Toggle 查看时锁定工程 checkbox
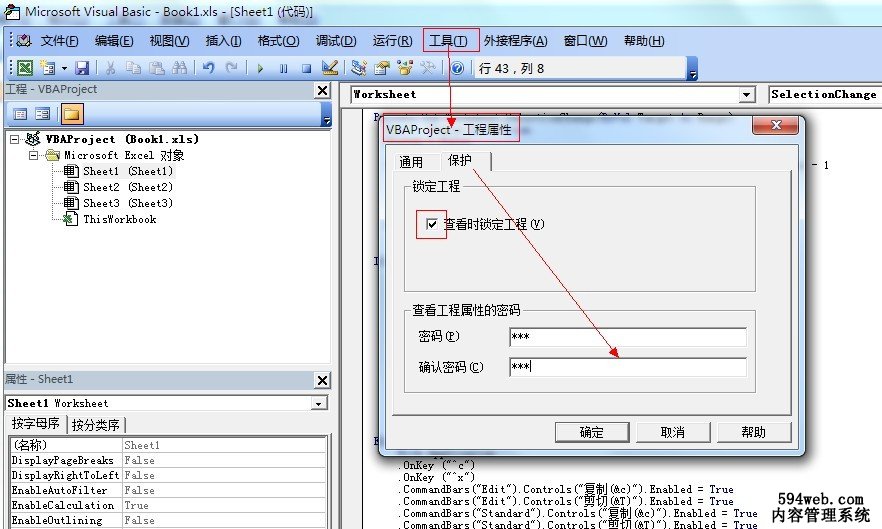Screen dimensions: 882x529 (x=431, y=224)
